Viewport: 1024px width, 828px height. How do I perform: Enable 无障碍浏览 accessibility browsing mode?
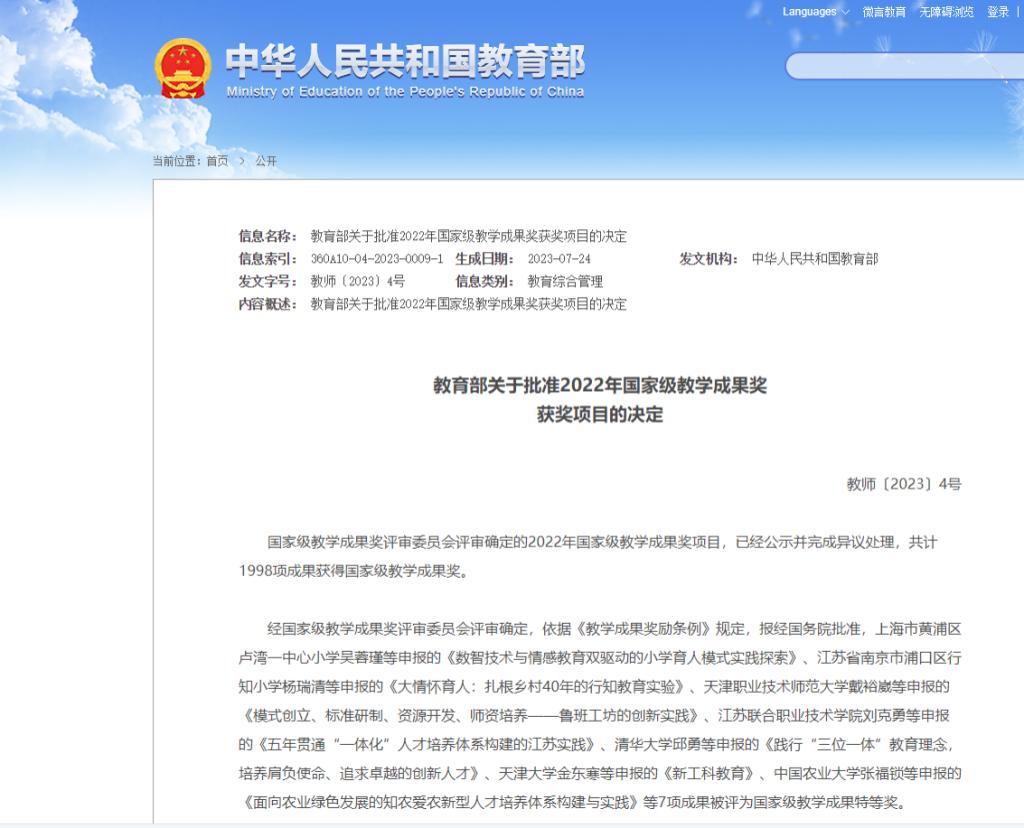(946, 12)
